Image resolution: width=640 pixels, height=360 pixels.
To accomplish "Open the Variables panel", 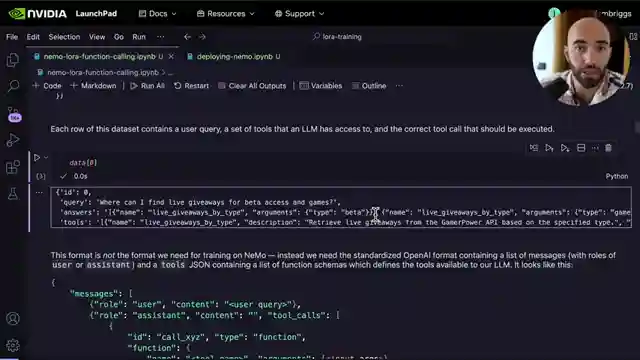I will coord(321,86).
